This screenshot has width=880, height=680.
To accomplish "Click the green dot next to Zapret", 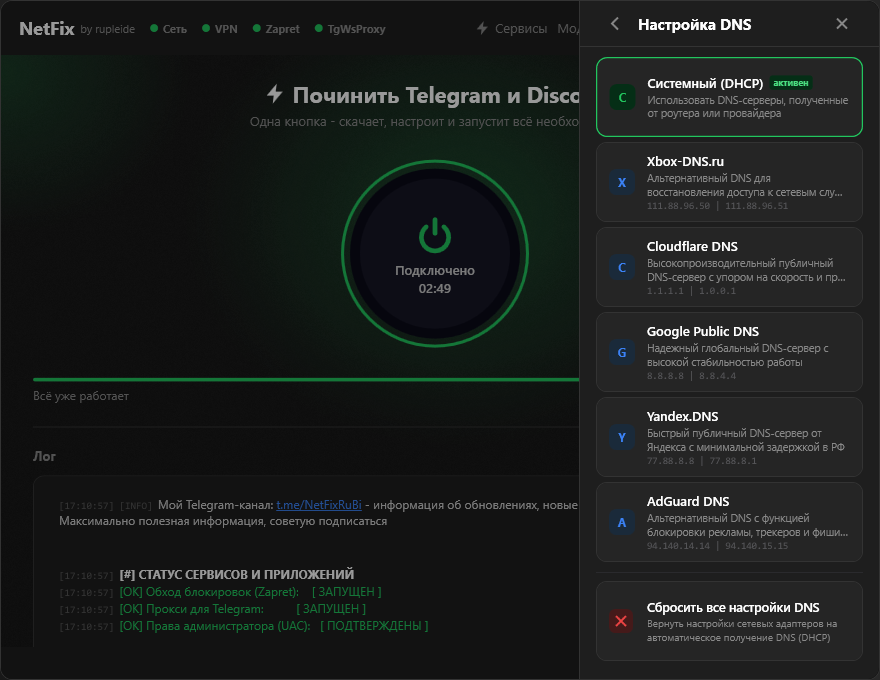I will [256, 28].
